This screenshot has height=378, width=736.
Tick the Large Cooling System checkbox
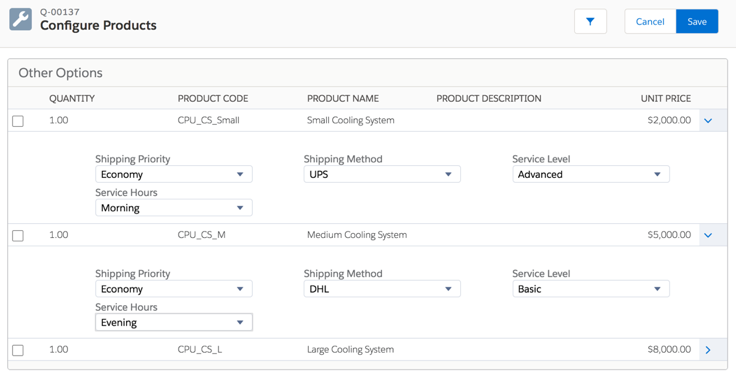pyautogui.click(x=18, y=350)
